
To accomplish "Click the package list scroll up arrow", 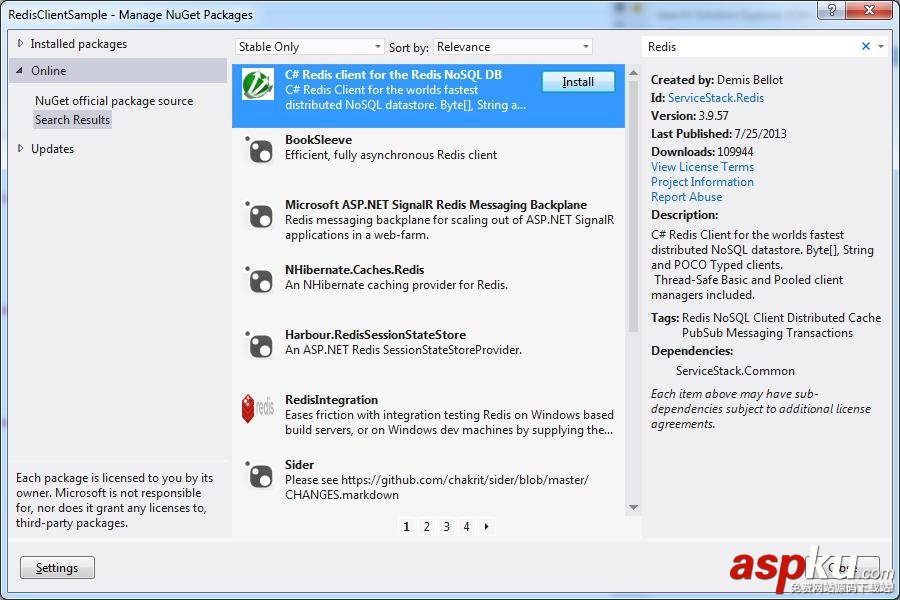I will pyautogui.click(x=633, y=73).
